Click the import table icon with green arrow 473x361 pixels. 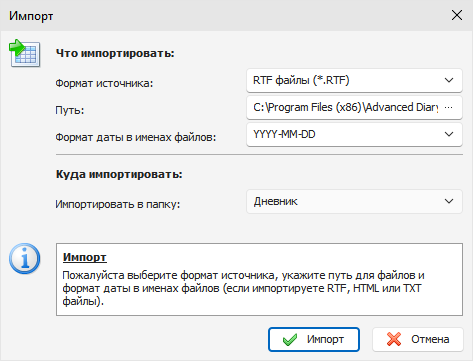(x=25, y=53)
